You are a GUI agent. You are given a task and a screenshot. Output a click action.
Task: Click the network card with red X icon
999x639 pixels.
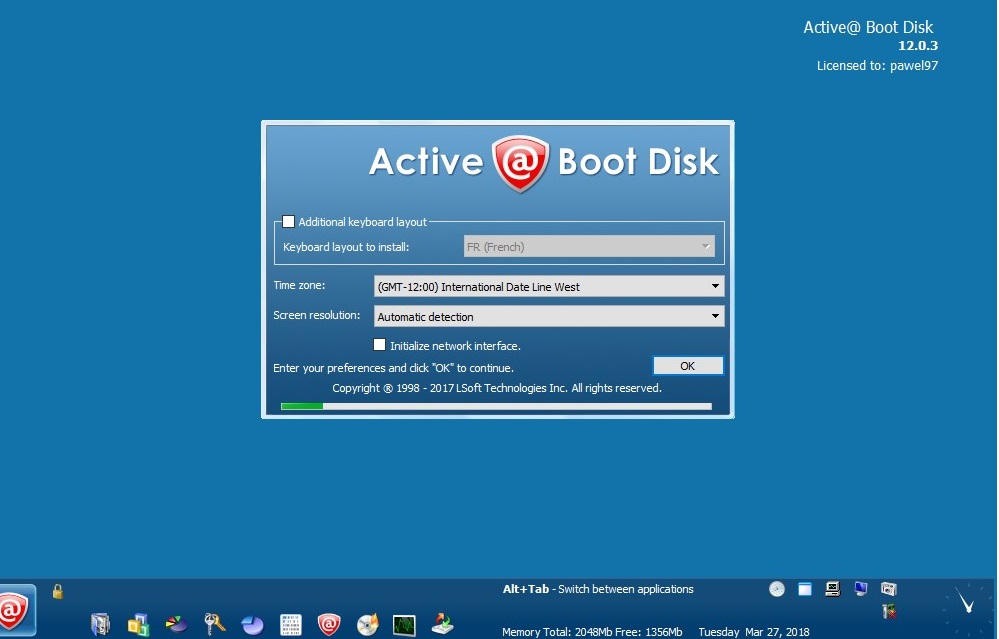click(889, 612)
